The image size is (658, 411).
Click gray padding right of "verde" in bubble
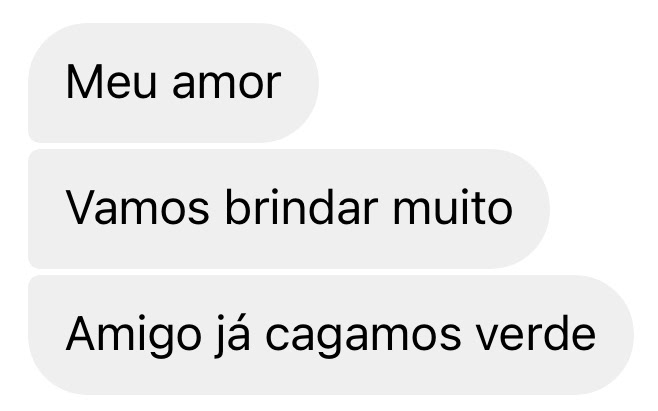[x=614, y=335]
